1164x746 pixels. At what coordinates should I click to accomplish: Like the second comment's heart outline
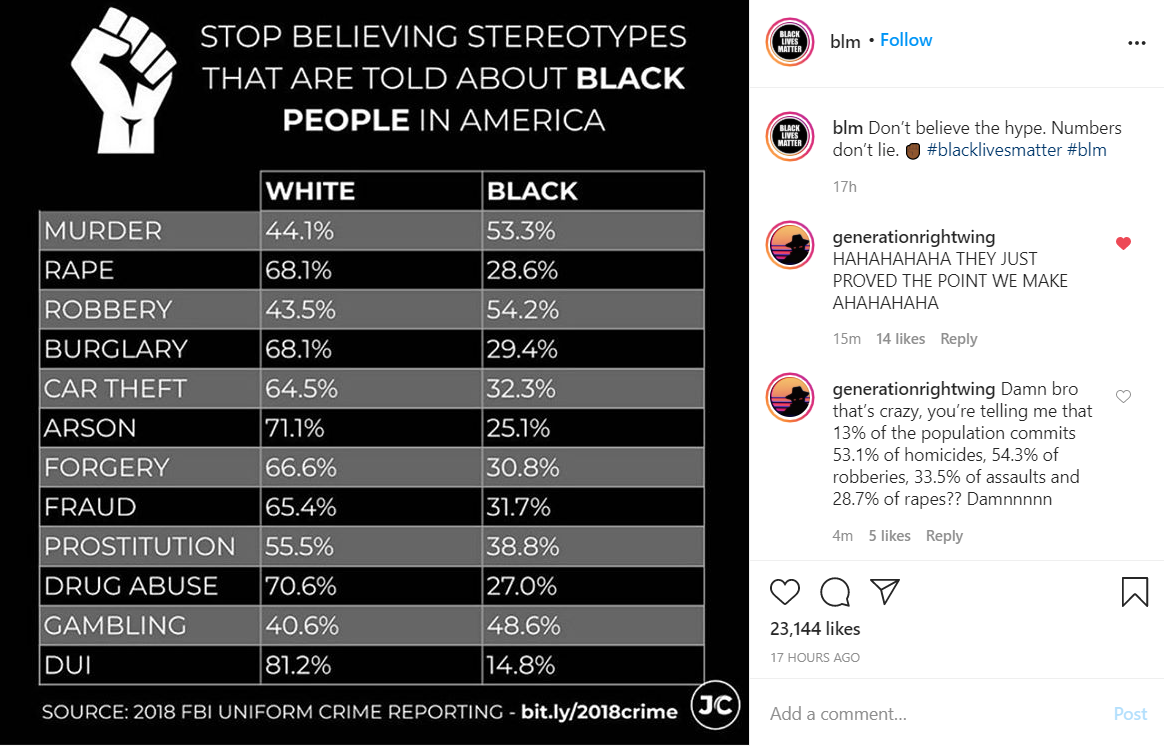pyautogui.click(x=1123, y=395)
